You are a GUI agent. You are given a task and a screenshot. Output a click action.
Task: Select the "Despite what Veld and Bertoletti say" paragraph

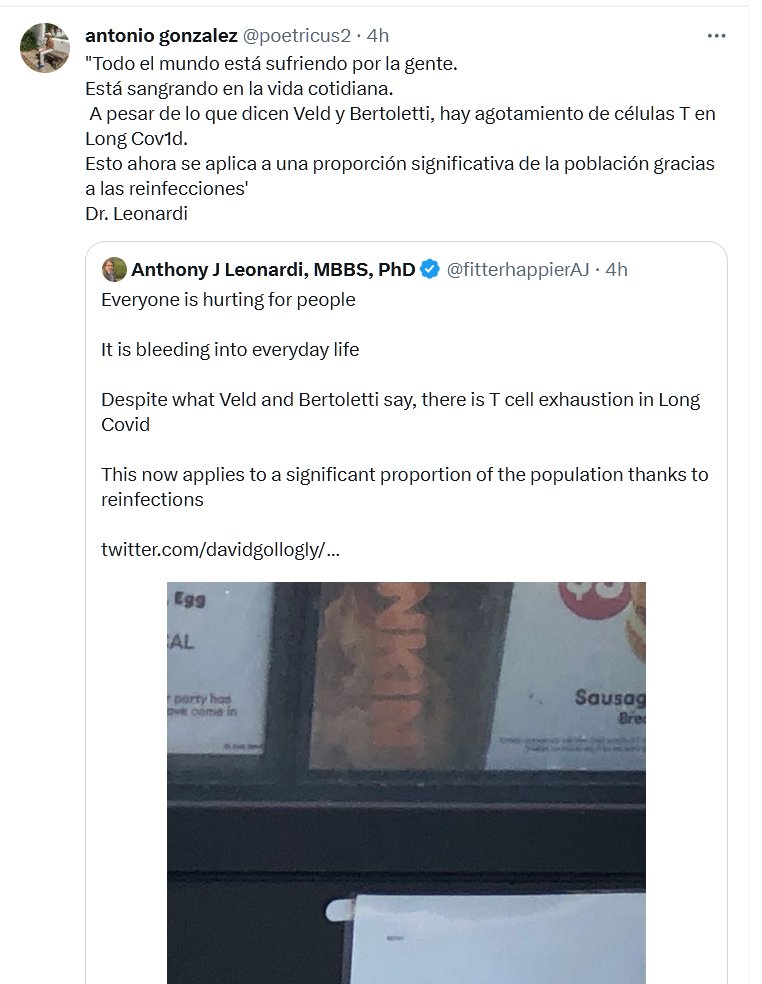point(400,411)
